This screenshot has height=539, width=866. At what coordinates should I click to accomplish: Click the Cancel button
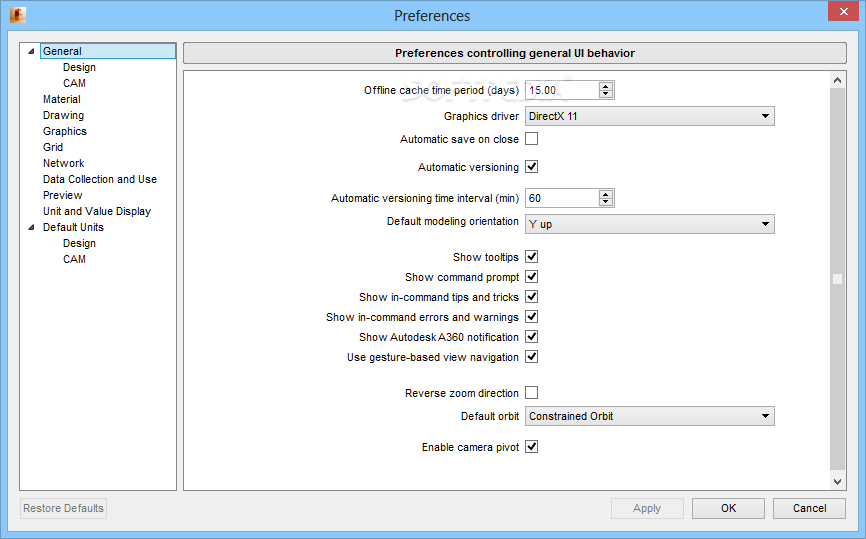tap(809, 508)
